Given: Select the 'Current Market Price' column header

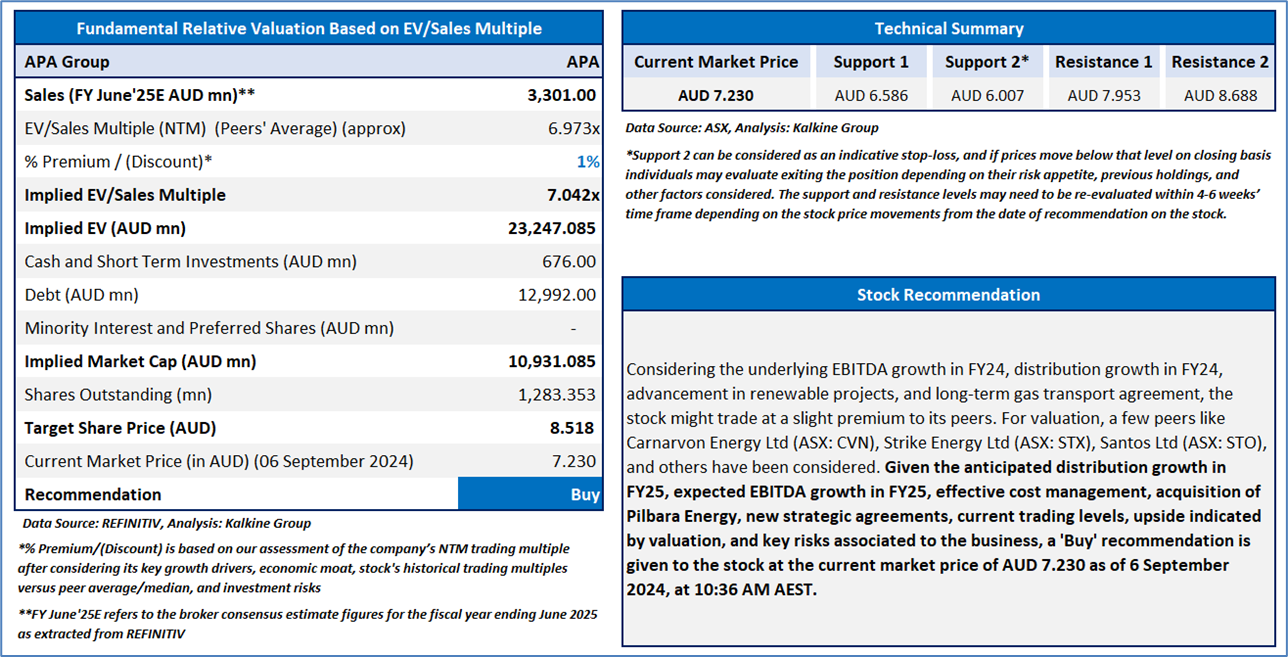Looking at the screenshot, I should [x=716, y=62].
